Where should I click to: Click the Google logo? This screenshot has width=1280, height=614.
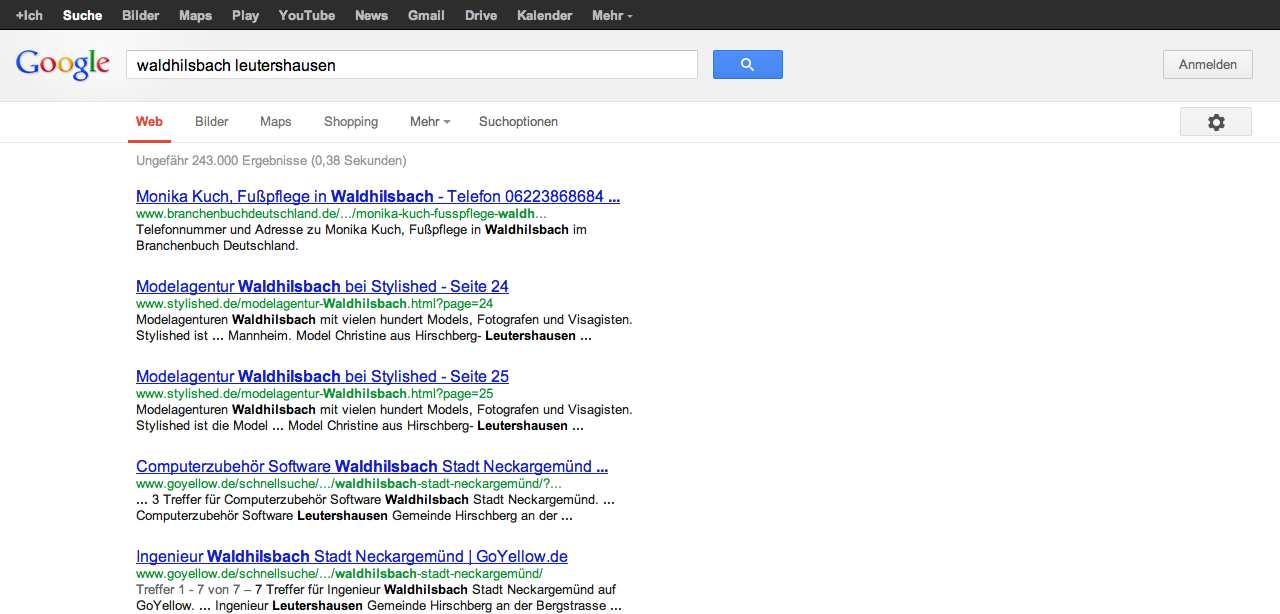pyautogui.click(x=63, y=65)
